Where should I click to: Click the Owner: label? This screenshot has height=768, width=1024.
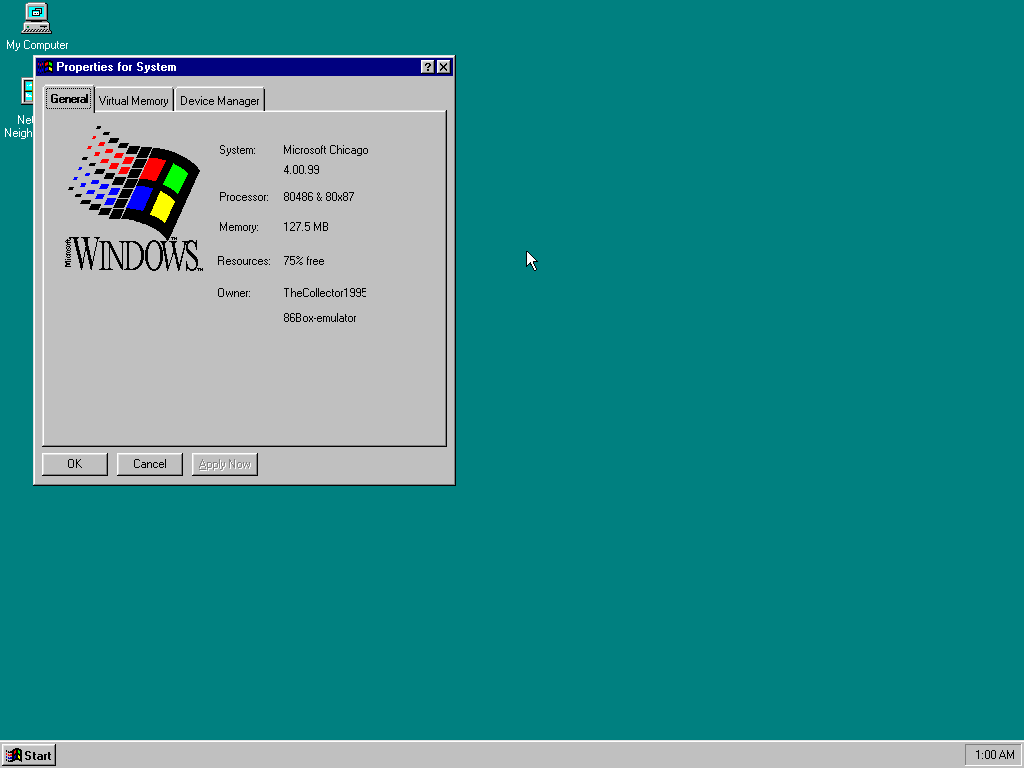234,293
